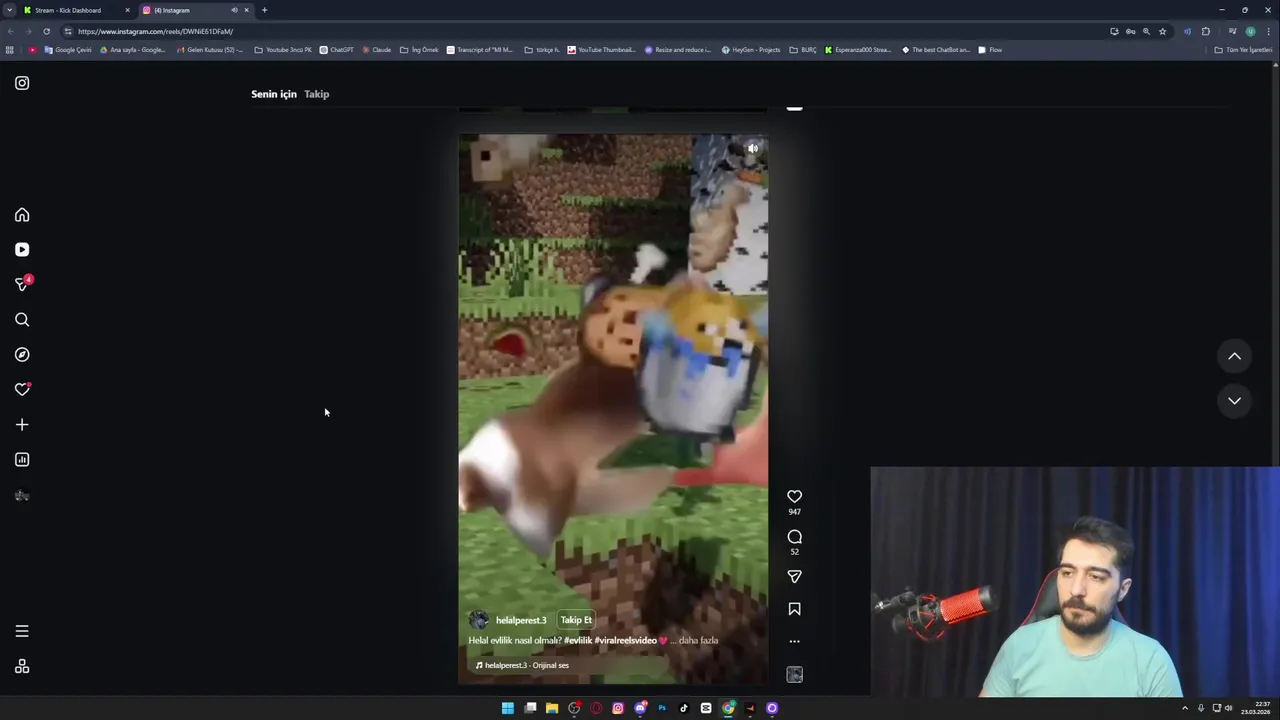This screenshot has height=720, width=1280.
Task: Open the profile avatar in sidebar
Action: tap(22, 495)
